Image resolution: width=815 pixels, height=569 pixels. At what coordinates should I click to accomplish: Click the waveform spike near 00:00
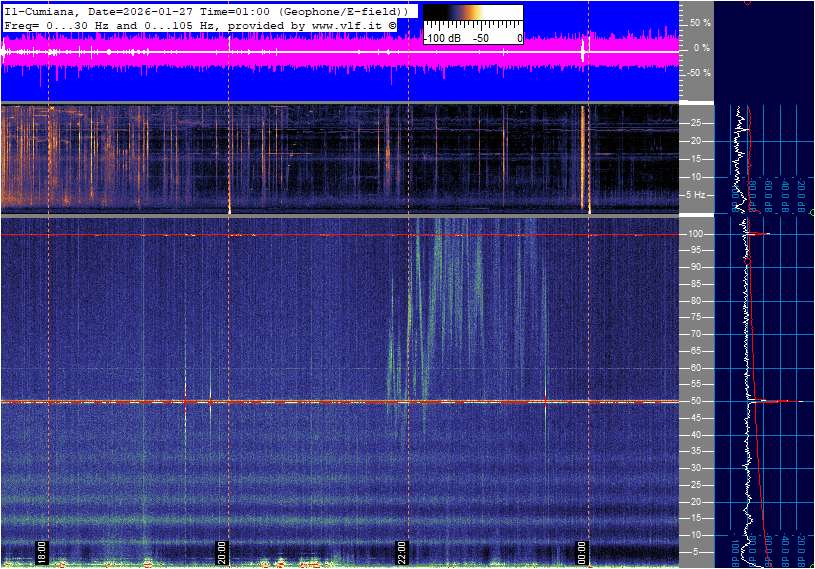click(583, 50)
